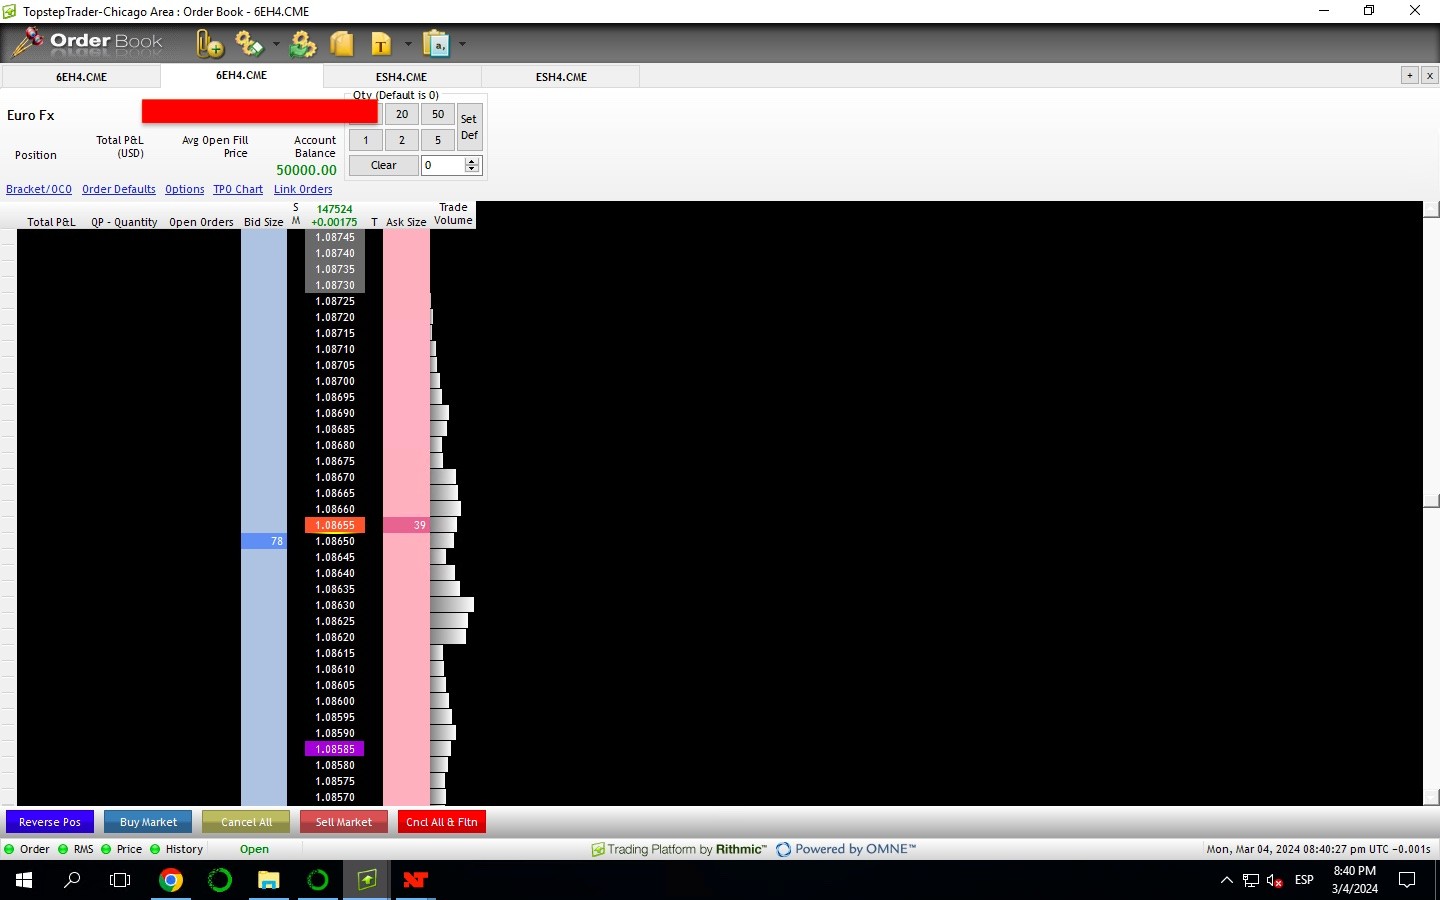
Task: Decrease quantity with the spinner down arrow
Action: (472, 169)
